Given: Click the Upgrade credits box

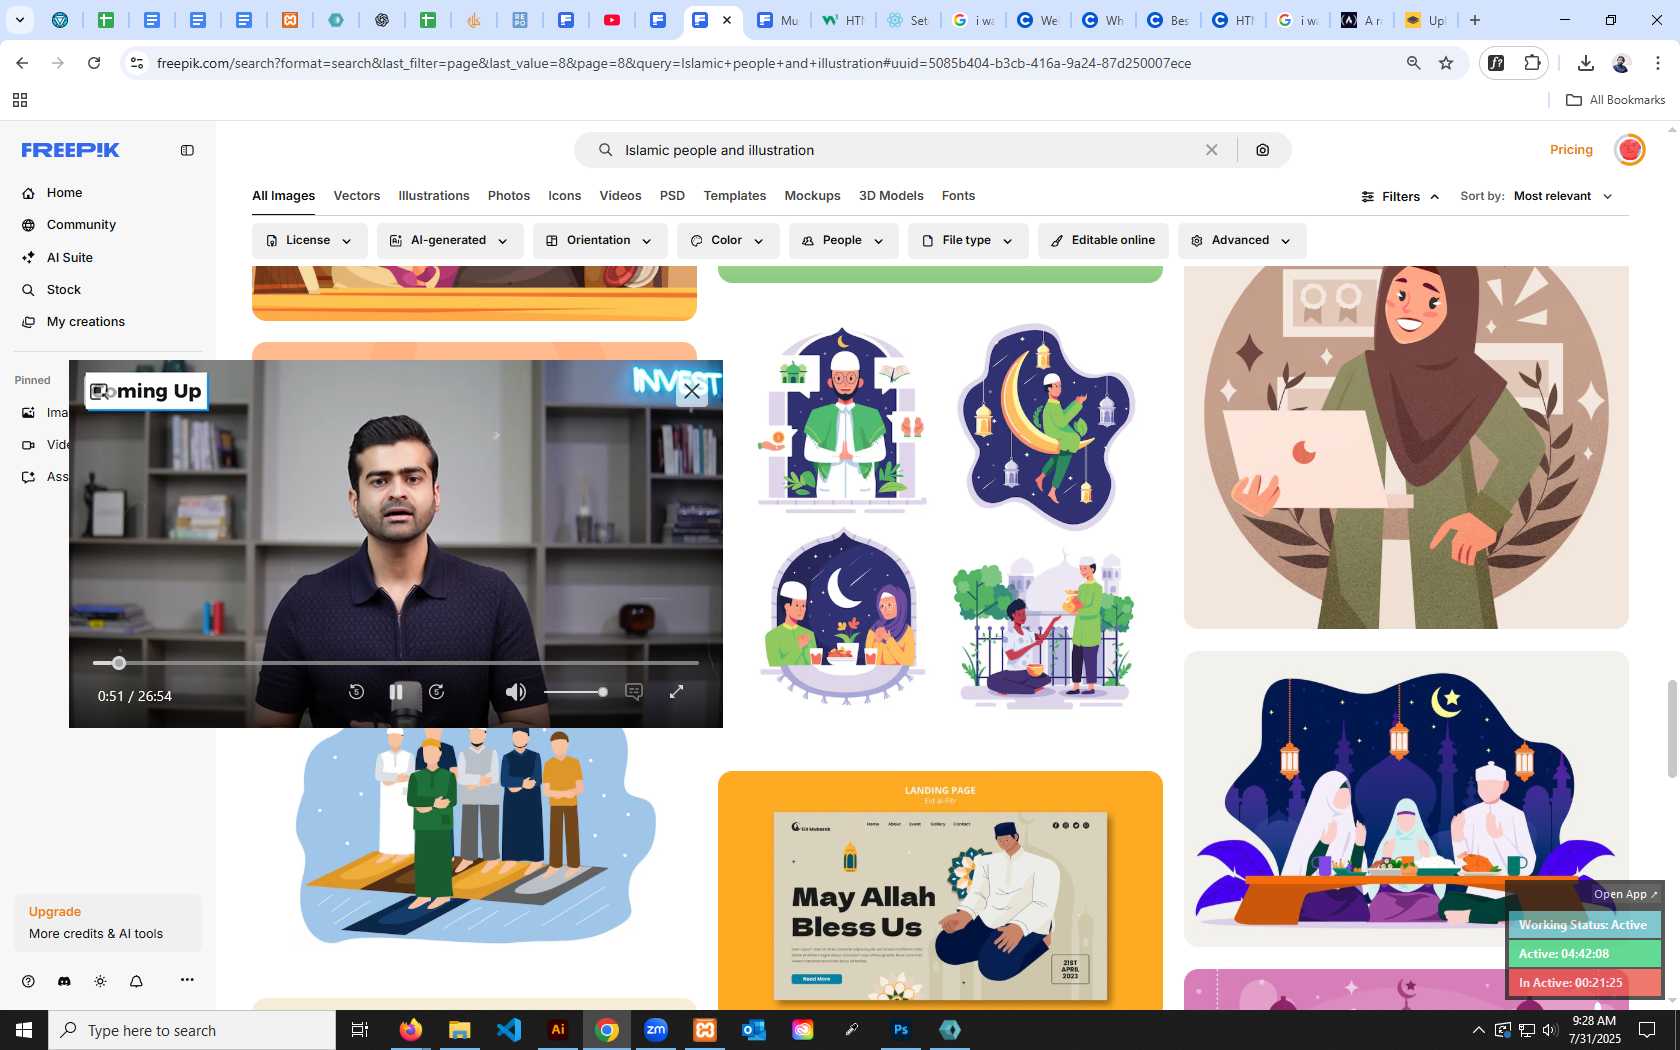Looking at the screenshot, I should coord(108,923).
